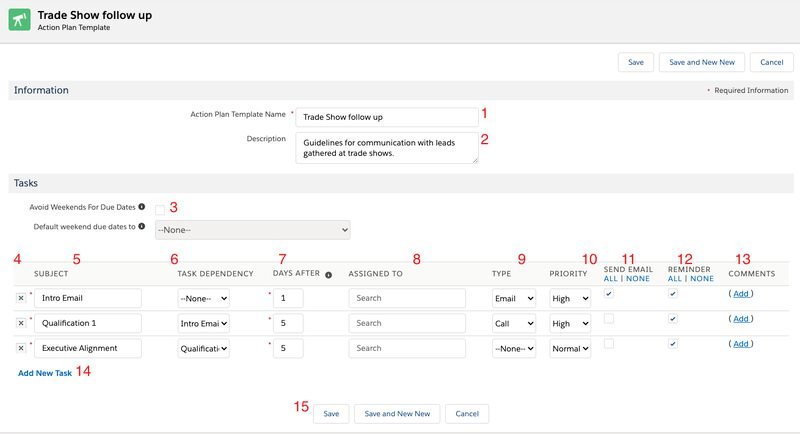Click the green Action Plan Template telescope icon
Viewport: 800px width, 434px height.
[19, 20]
